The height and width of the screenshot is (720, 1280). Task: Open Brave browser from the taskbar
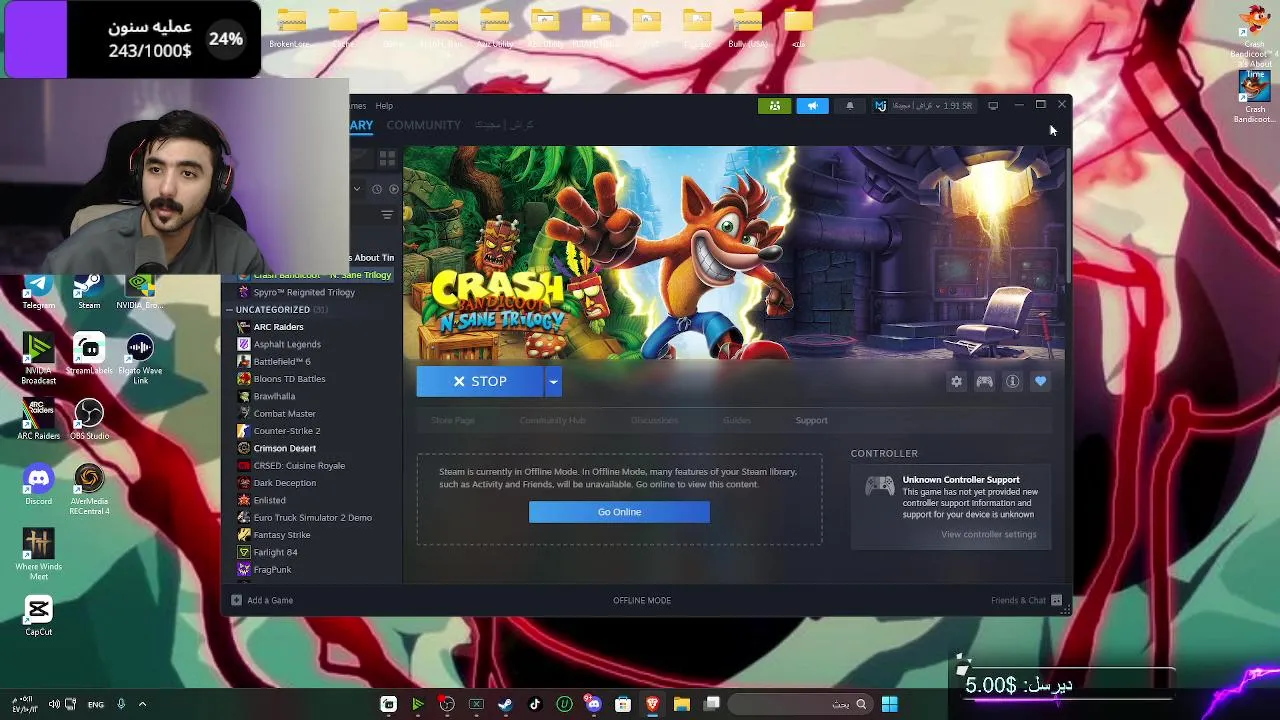tap(652, 704)
